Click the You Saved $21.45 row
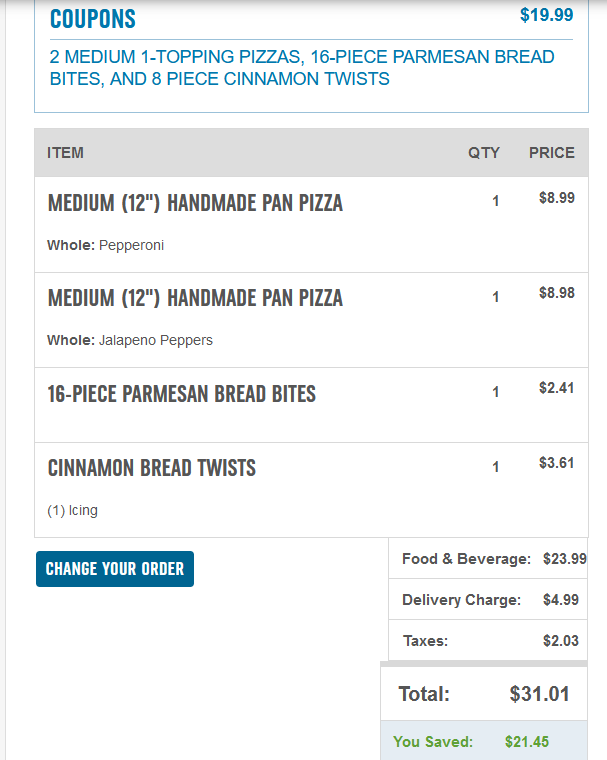Viewport: 607px width, 760px height. tap(484, 742)
